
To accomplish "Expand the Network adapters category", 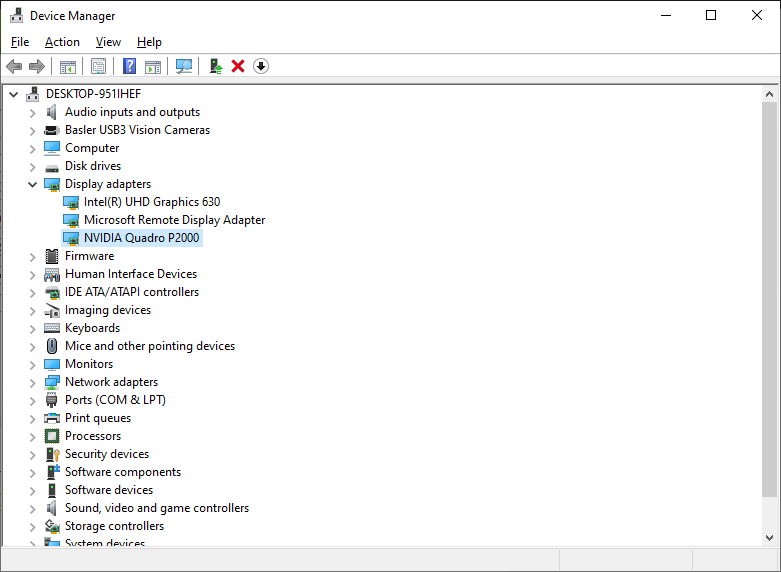I will (33, 382).
